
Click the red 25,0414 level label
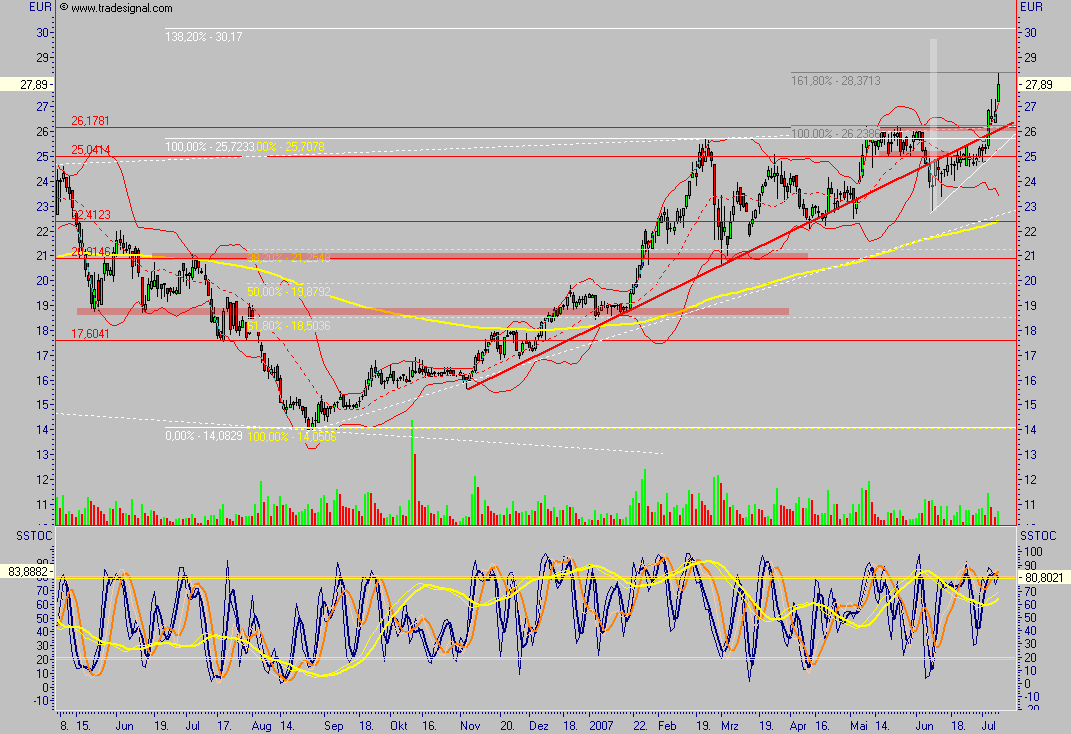click(x=90, y=150)
